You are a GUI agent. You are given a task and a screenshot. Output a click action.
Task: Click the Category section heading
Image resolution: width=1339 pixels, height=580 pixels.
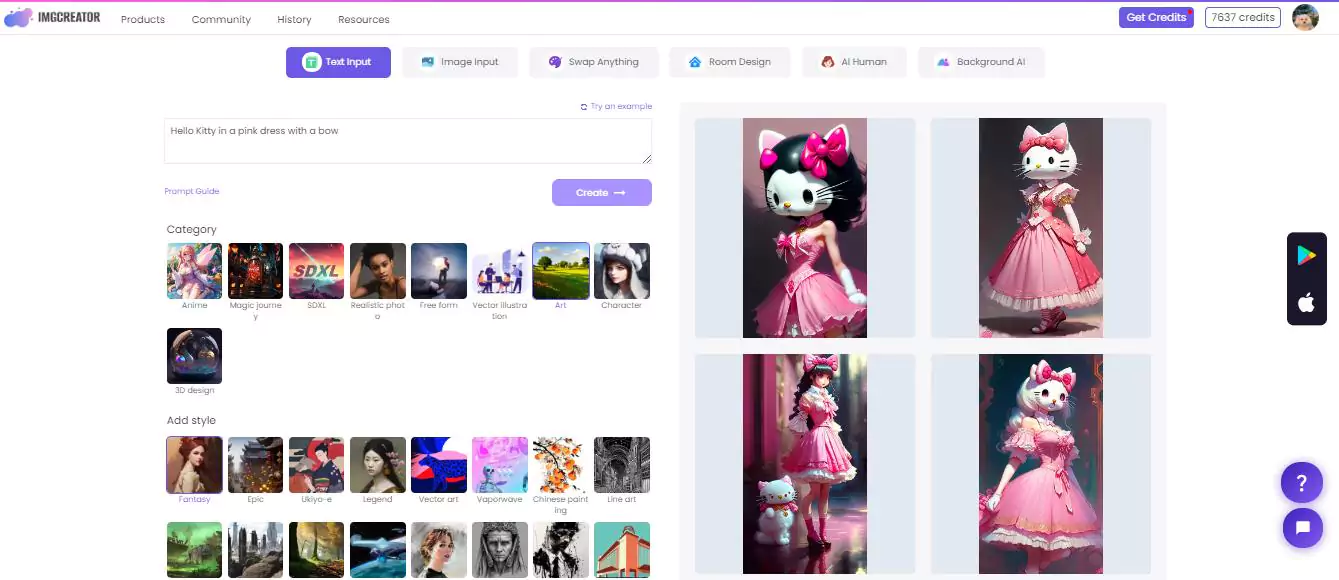(191, 230)
